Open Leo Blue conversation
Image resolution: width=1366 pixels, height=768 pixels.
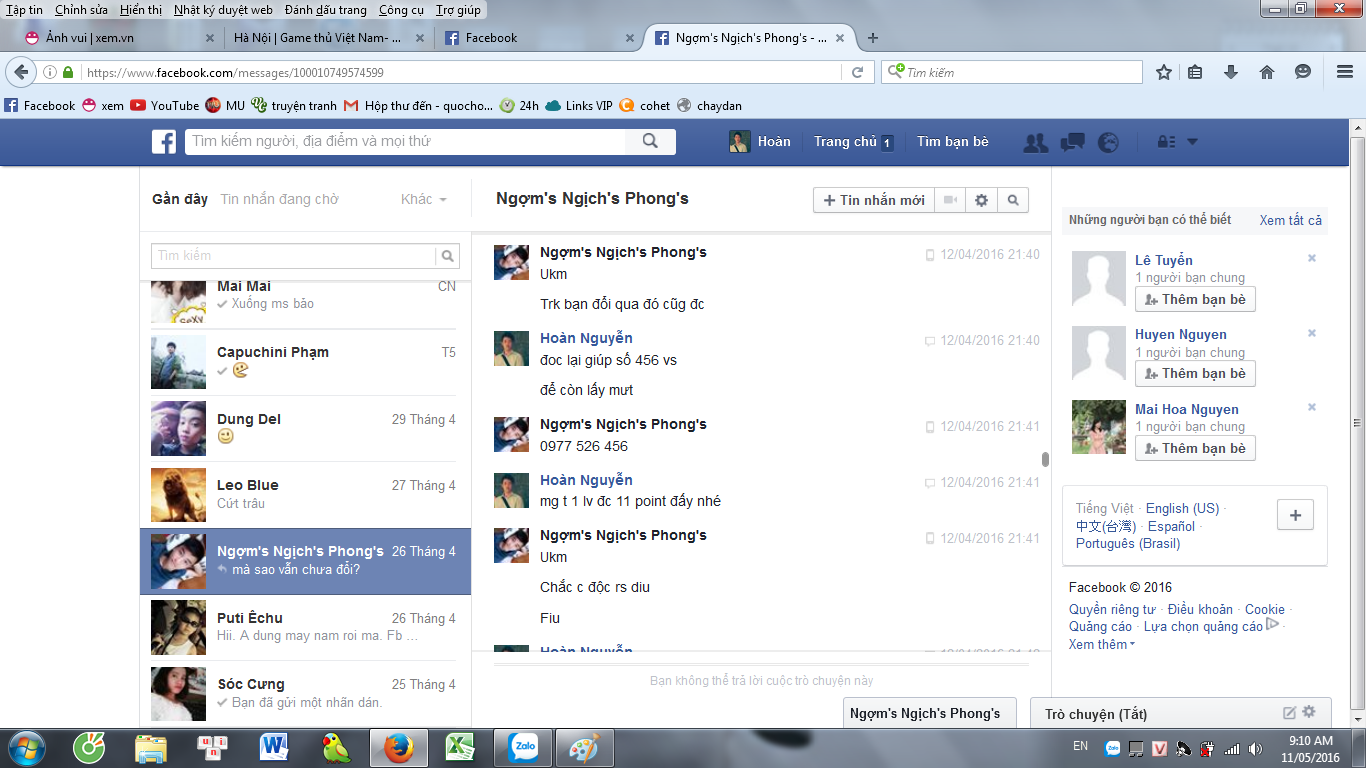(x=305, y=495)
